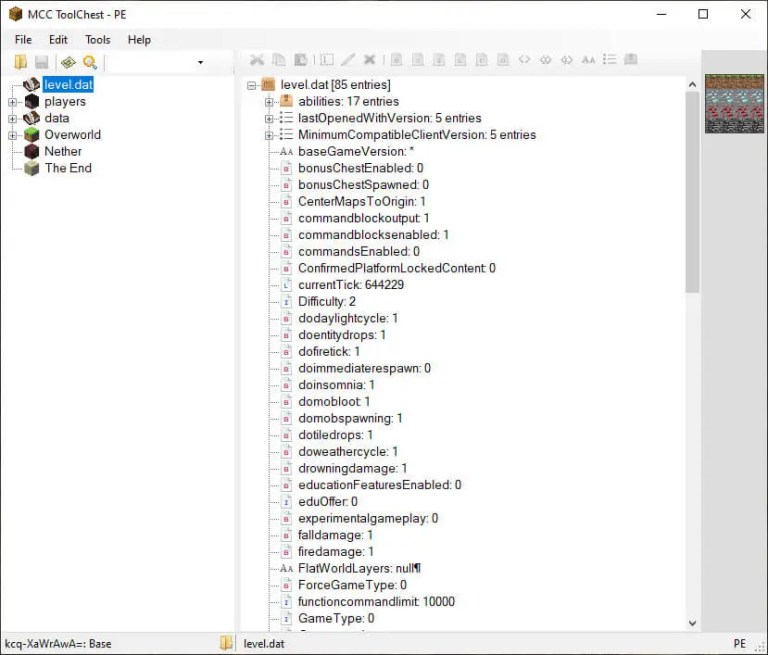Expand MinimumCompatibleClientVersion: 5 entries node

269,135
